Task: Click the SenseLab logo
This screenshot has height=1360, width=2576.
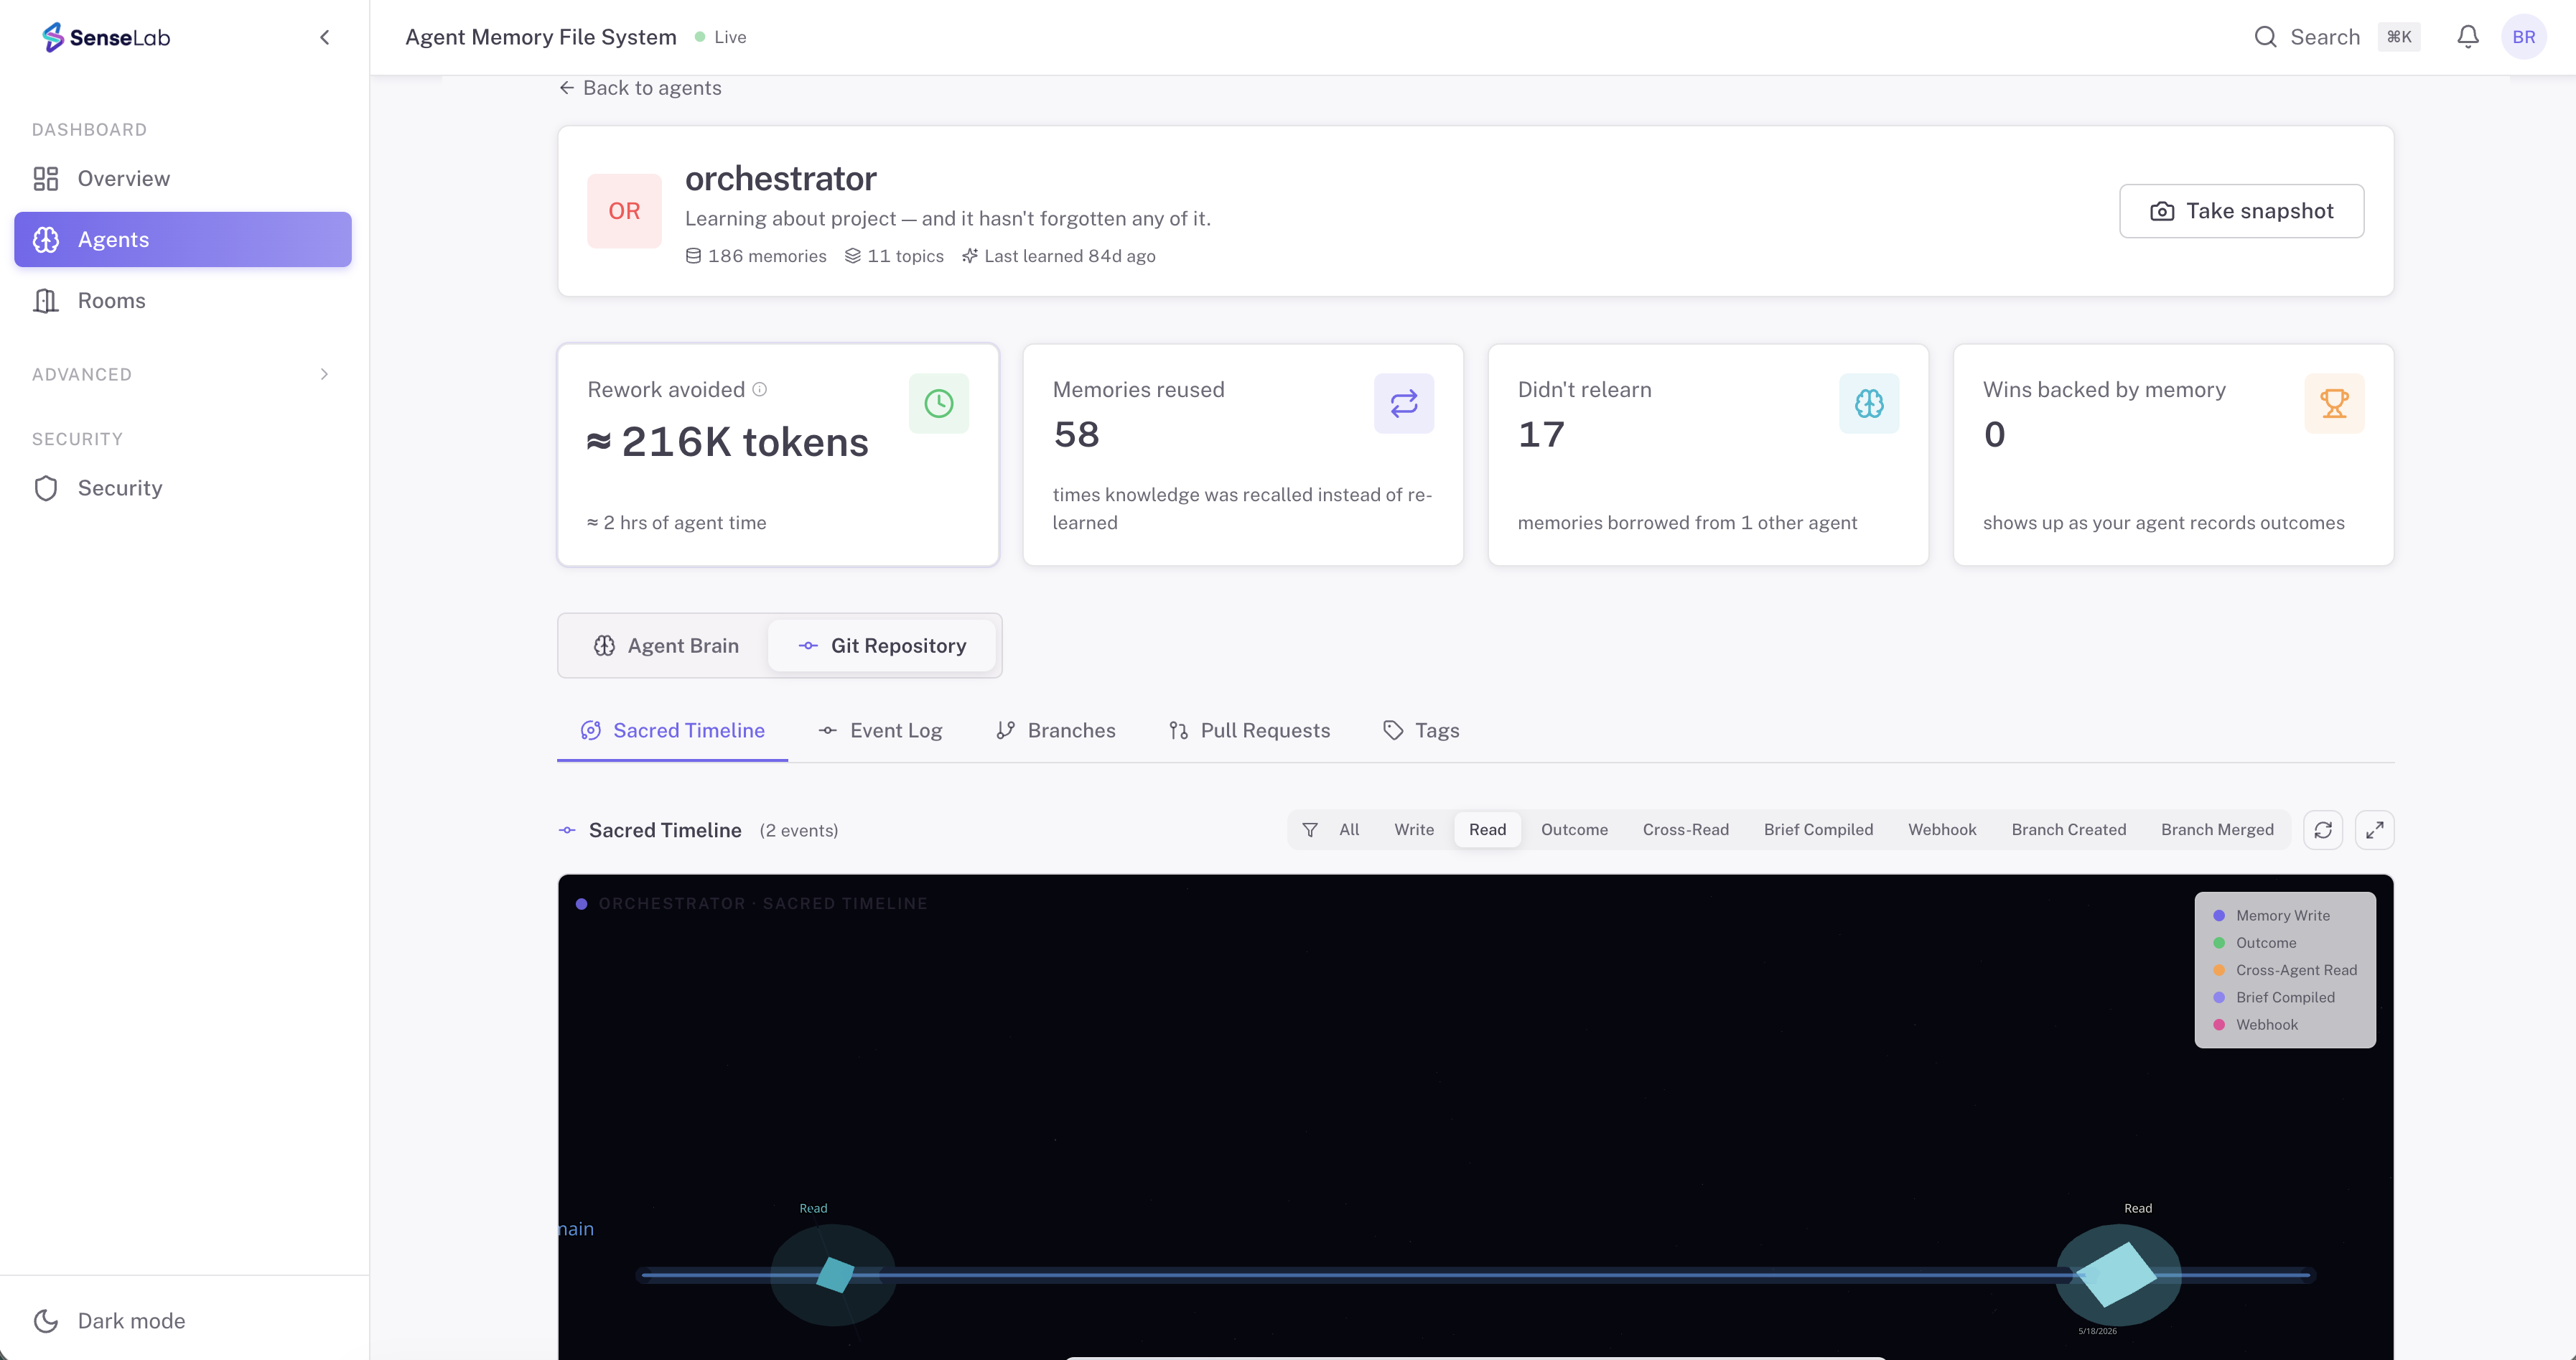Action: click(106, 37)
